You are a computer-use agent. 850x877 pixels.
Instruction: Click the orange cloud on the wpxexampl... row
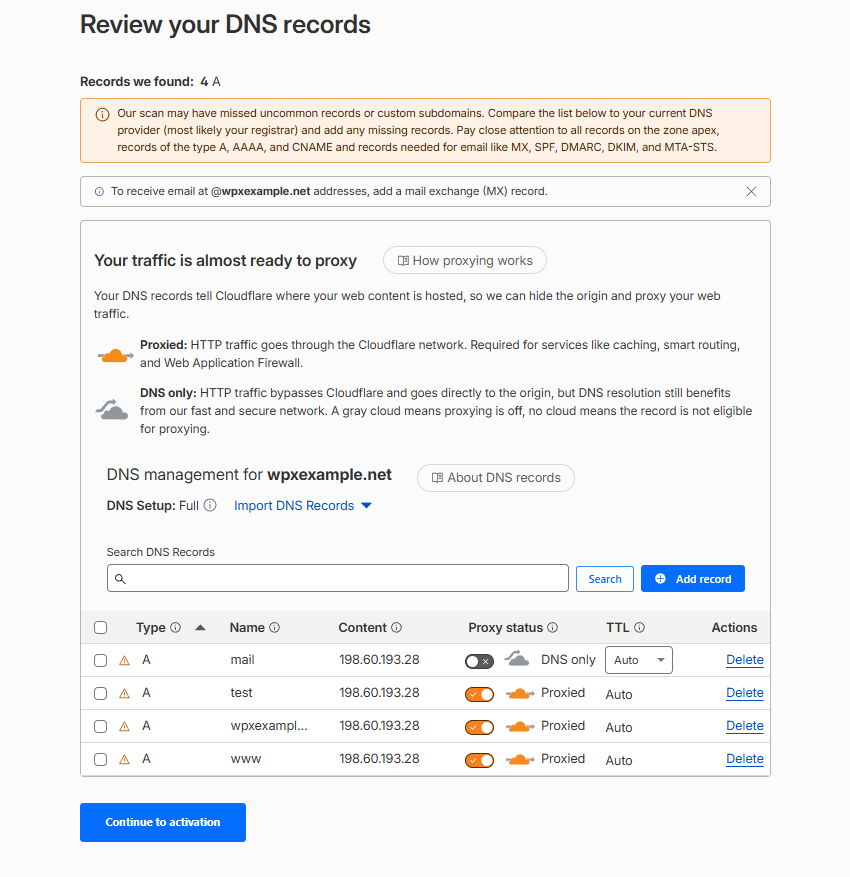pos(520,727)
